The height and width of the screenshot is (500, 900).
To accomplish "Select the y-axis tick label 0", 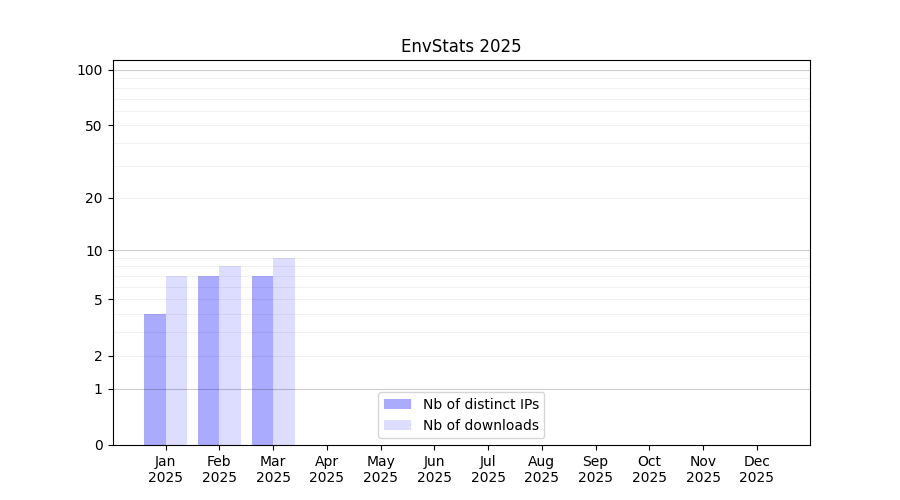I will (x=98, y=445).
